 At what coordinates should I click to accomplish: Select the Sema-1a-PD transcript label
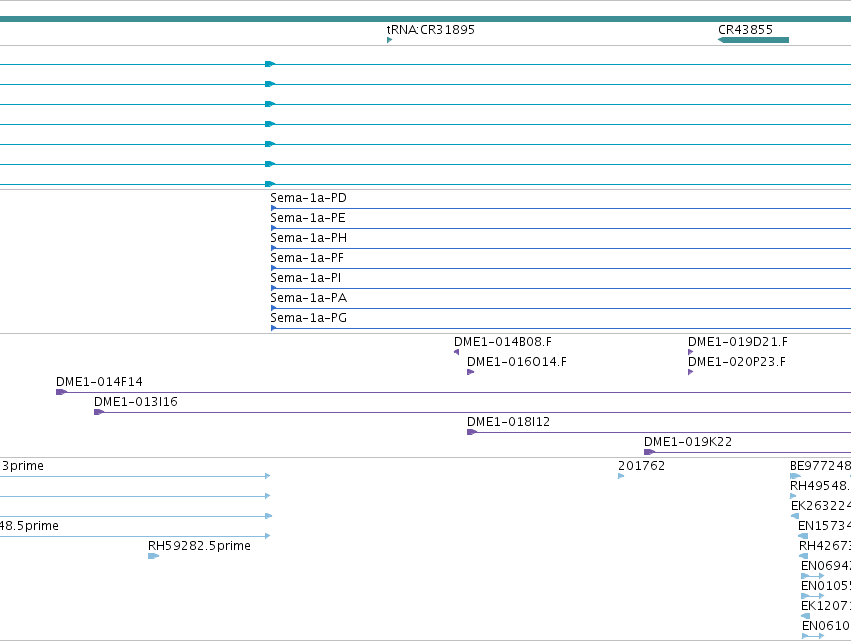coord(308,198)
